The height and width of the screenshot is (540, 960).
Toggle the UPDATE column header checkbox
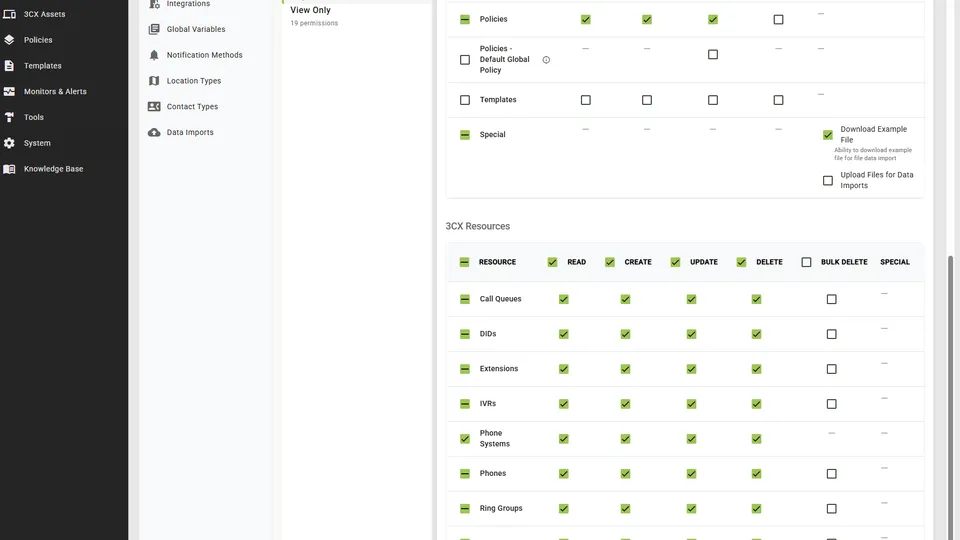pos(675,262)
